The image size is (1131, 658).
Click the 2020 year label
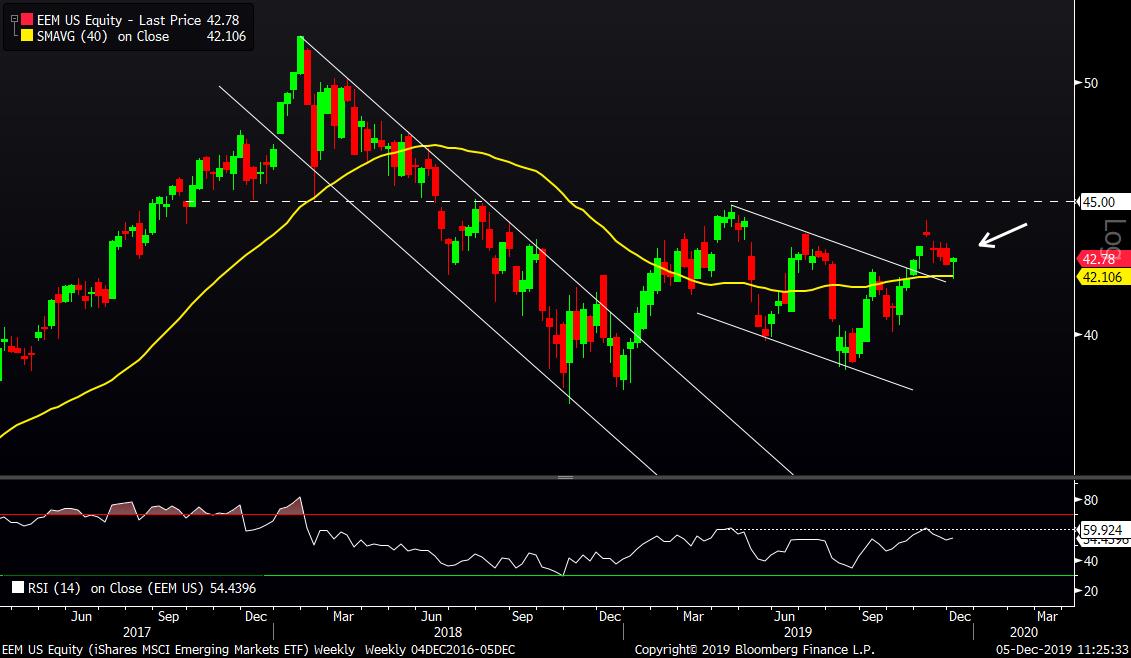[x=1024, y=632]
